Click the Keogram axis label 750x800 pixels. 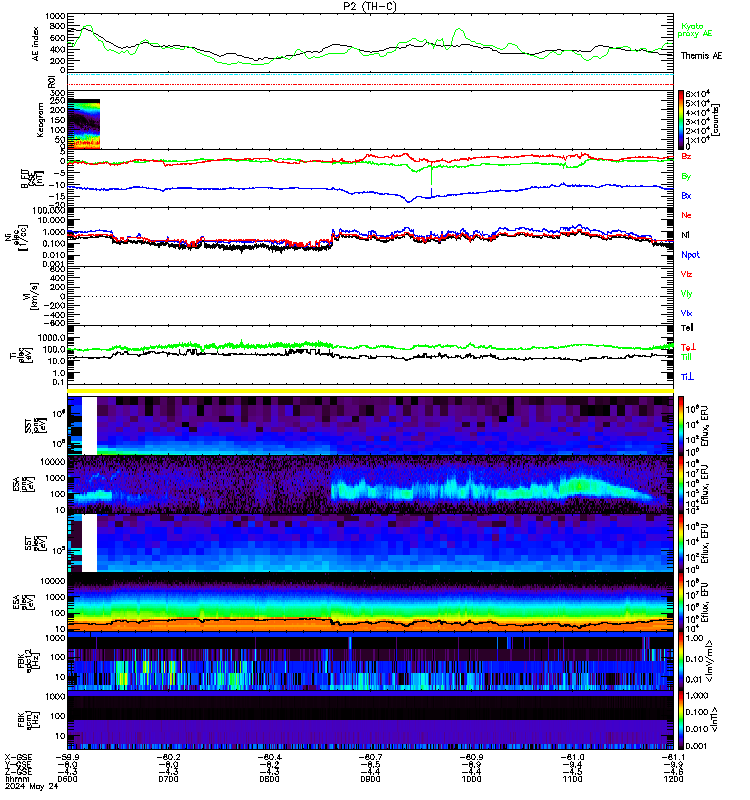[39, 120]
